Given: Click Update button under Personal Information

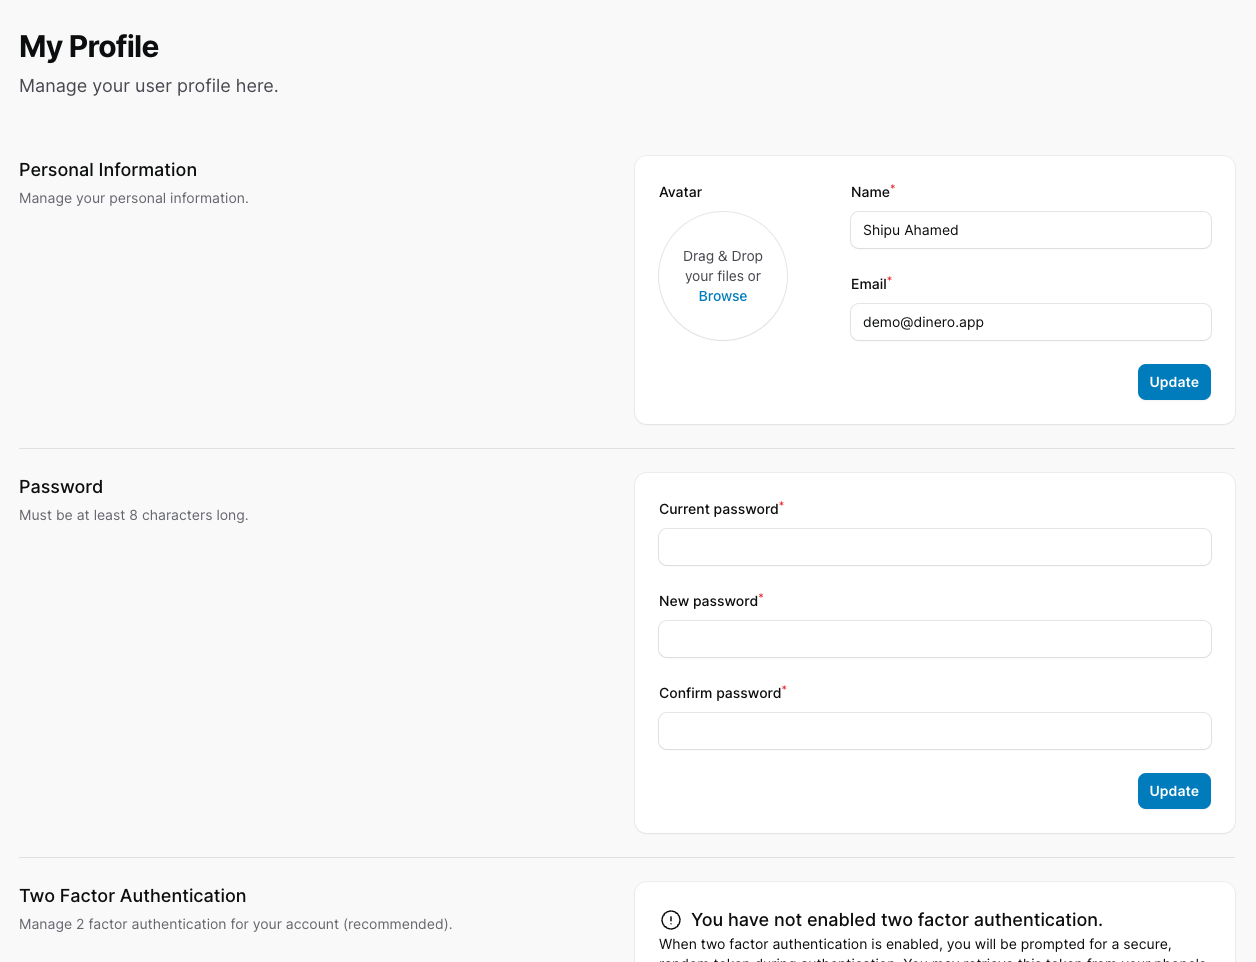Looking at the screenshot, I should (1174, 382).
